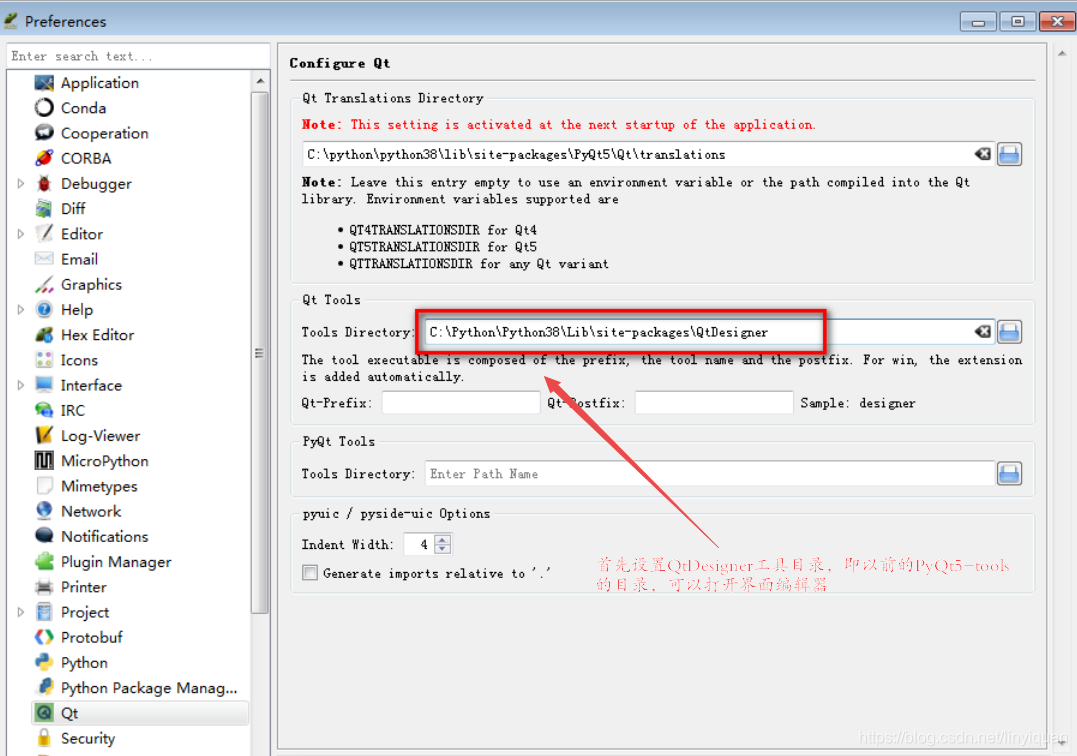Open the Log-Viewer icon
The width and height of the screenshot is (1077, 756).
pos(44,435)
